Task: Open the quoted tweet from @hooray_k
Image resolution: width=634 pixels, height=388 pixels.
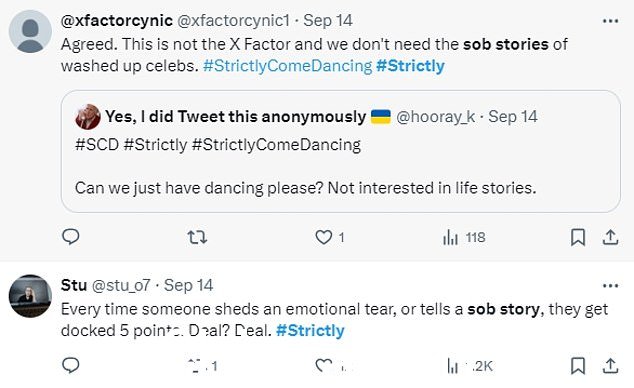Action: [340, 152]
